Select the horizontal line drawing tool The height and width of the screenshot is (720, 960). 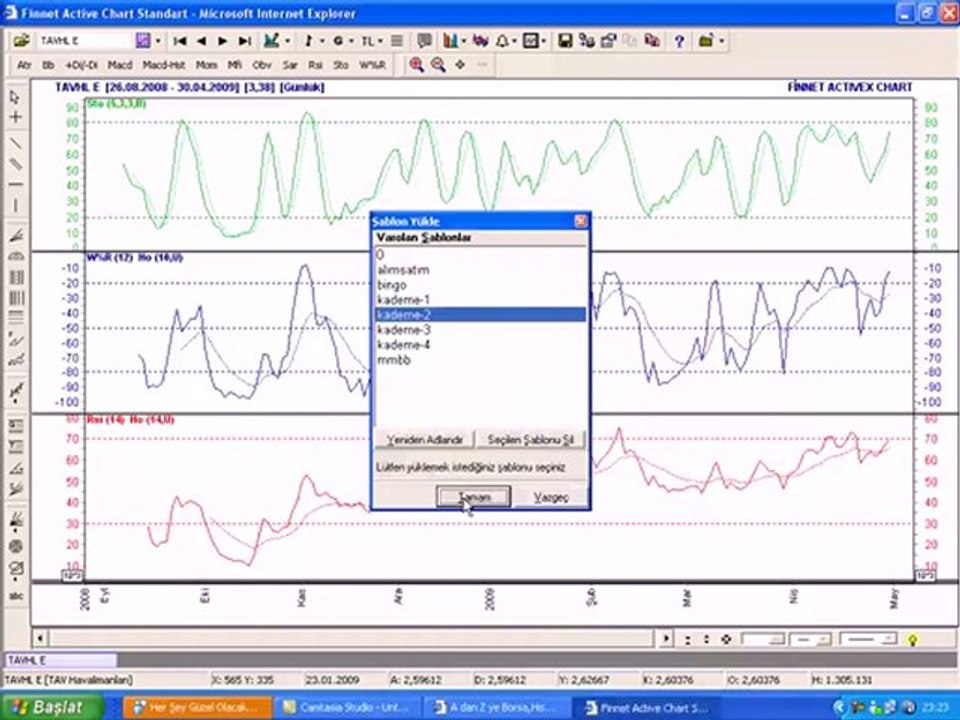15,184
